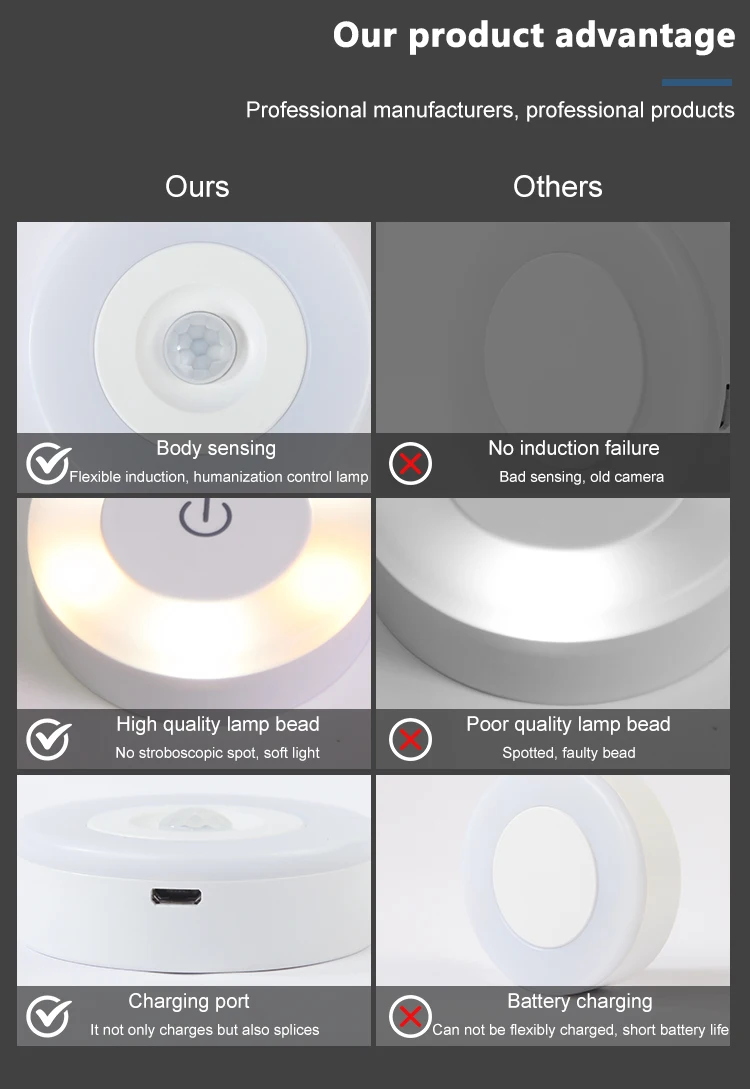Image resolution: width=750 pixels, height=1089 pixels.
Task: Click the blue accent bar under the title
Action: click(x=697, y=82)
